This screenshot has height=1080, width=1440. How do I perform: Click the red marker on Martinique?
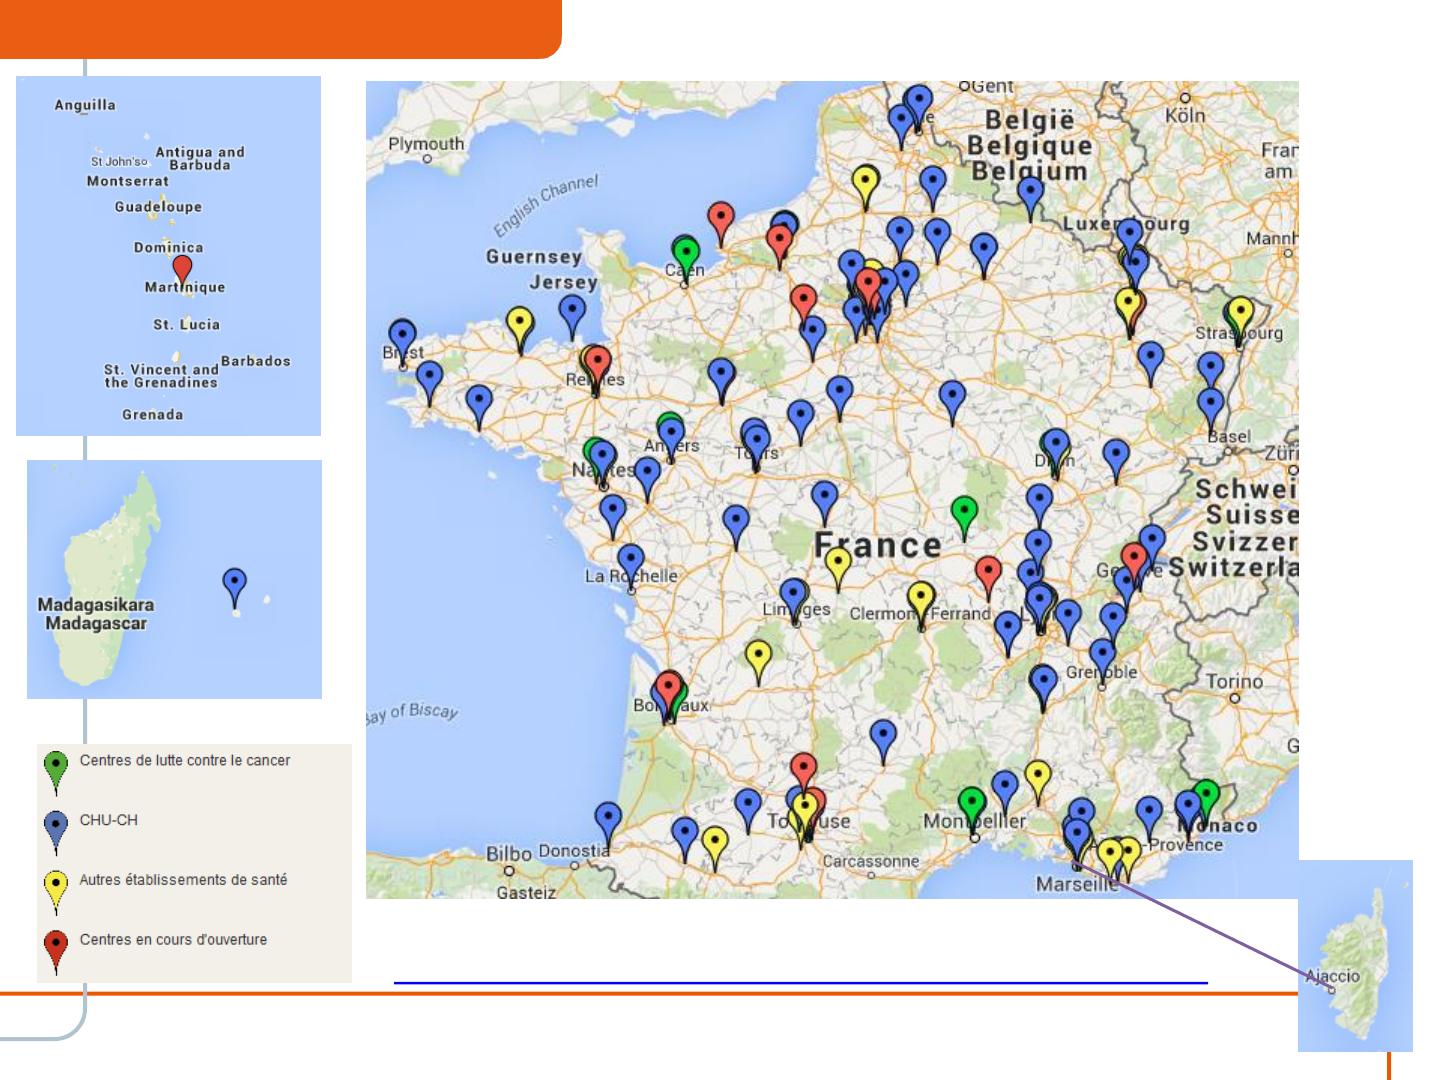[182, 271]
